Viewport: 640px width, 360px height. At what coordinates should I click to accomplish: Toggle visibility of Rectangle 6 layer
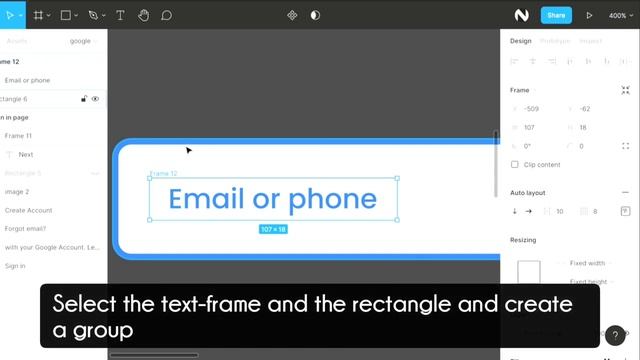95,99
